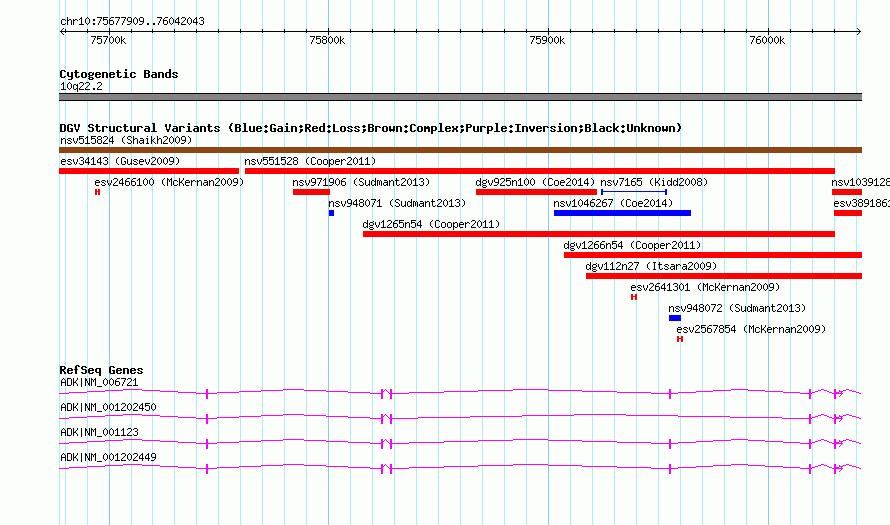This screenshot has width=890, height=525.
Task: Select the nsv515824 (Shaikh2009) label
Action: 126,140
